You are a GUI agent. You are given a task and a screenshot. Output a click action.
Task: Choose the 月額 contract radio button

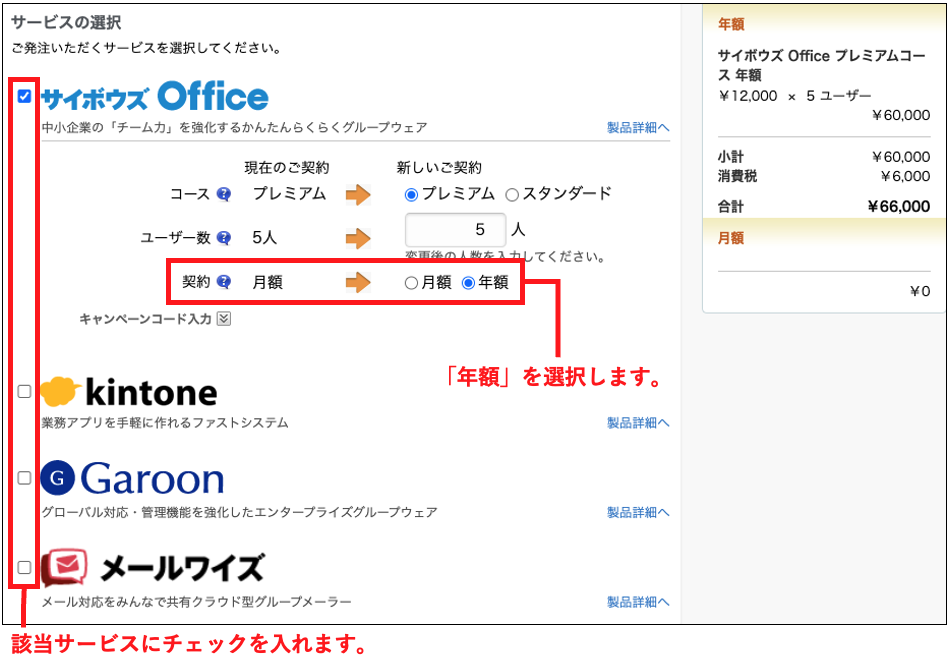tap(411, 283)
